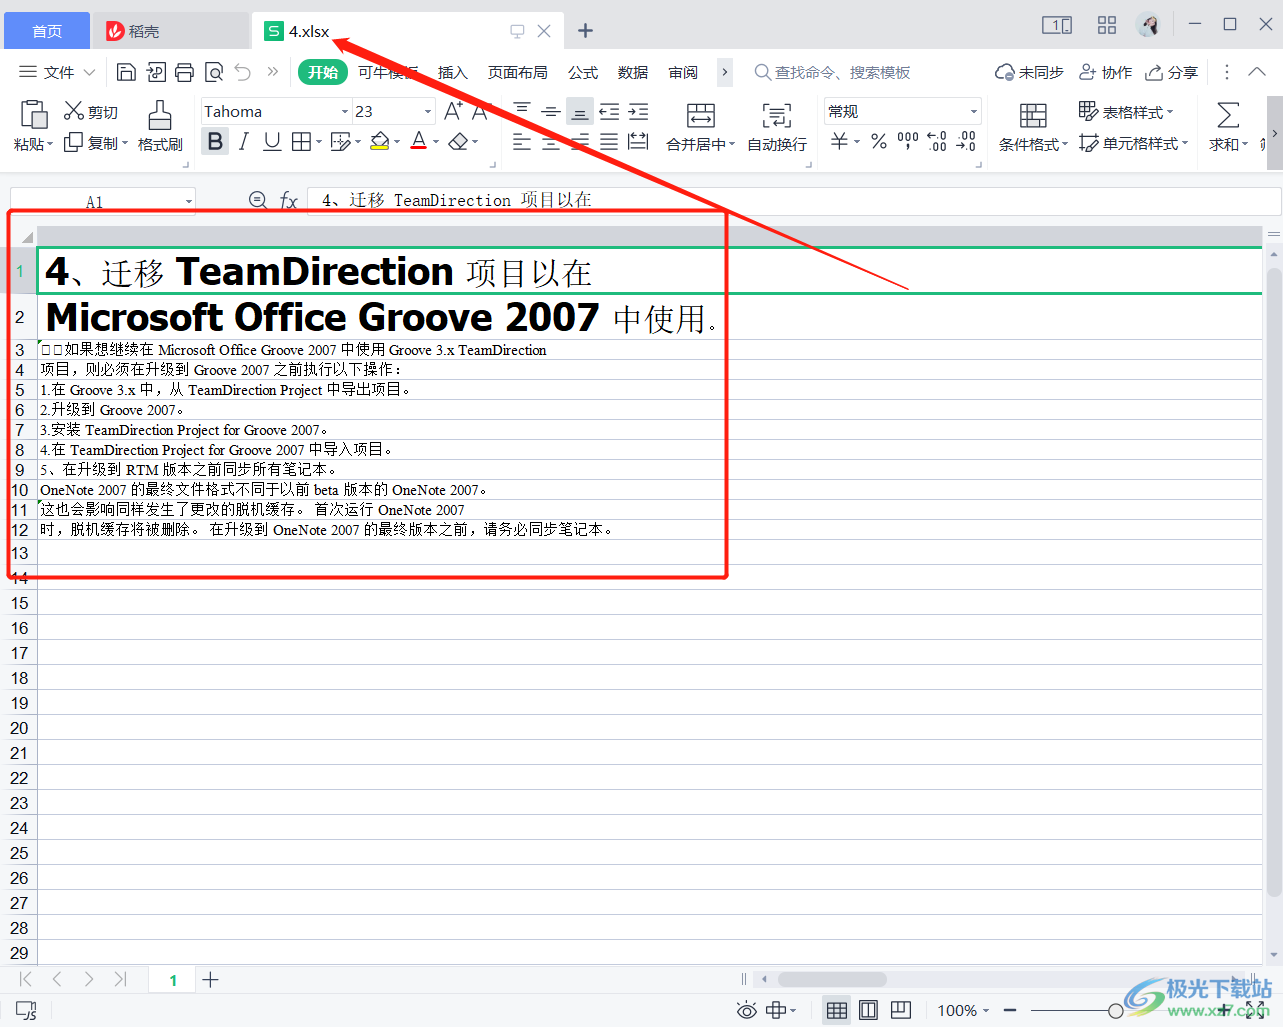Switch to page layout view in status bar
The width and height of the screenshot is (1283, 1027).
[869, 1010]
